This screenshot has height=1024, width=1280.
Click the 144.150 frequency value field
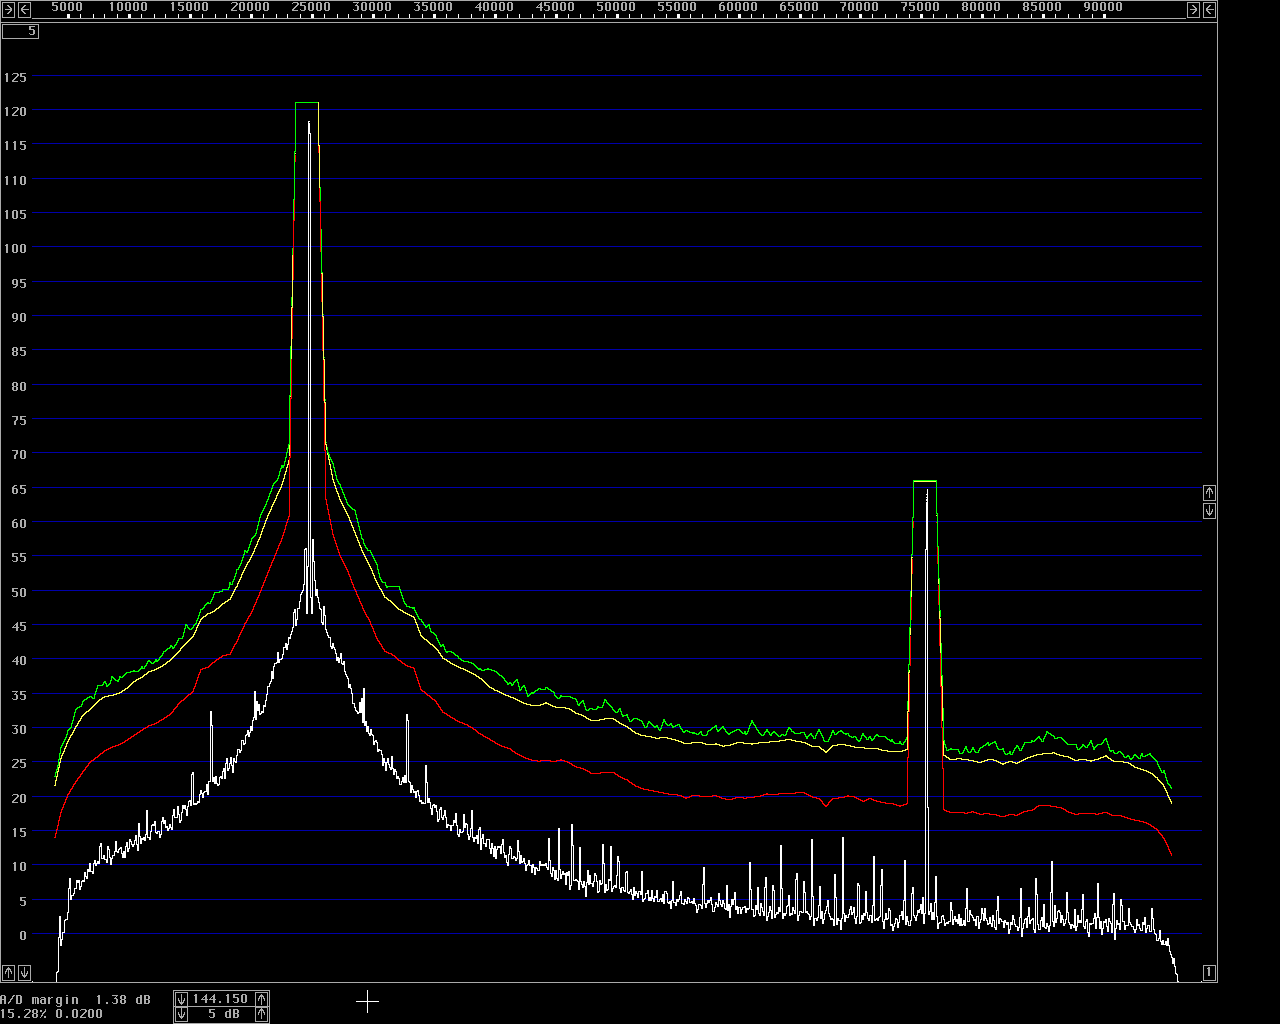pos(221,998)
